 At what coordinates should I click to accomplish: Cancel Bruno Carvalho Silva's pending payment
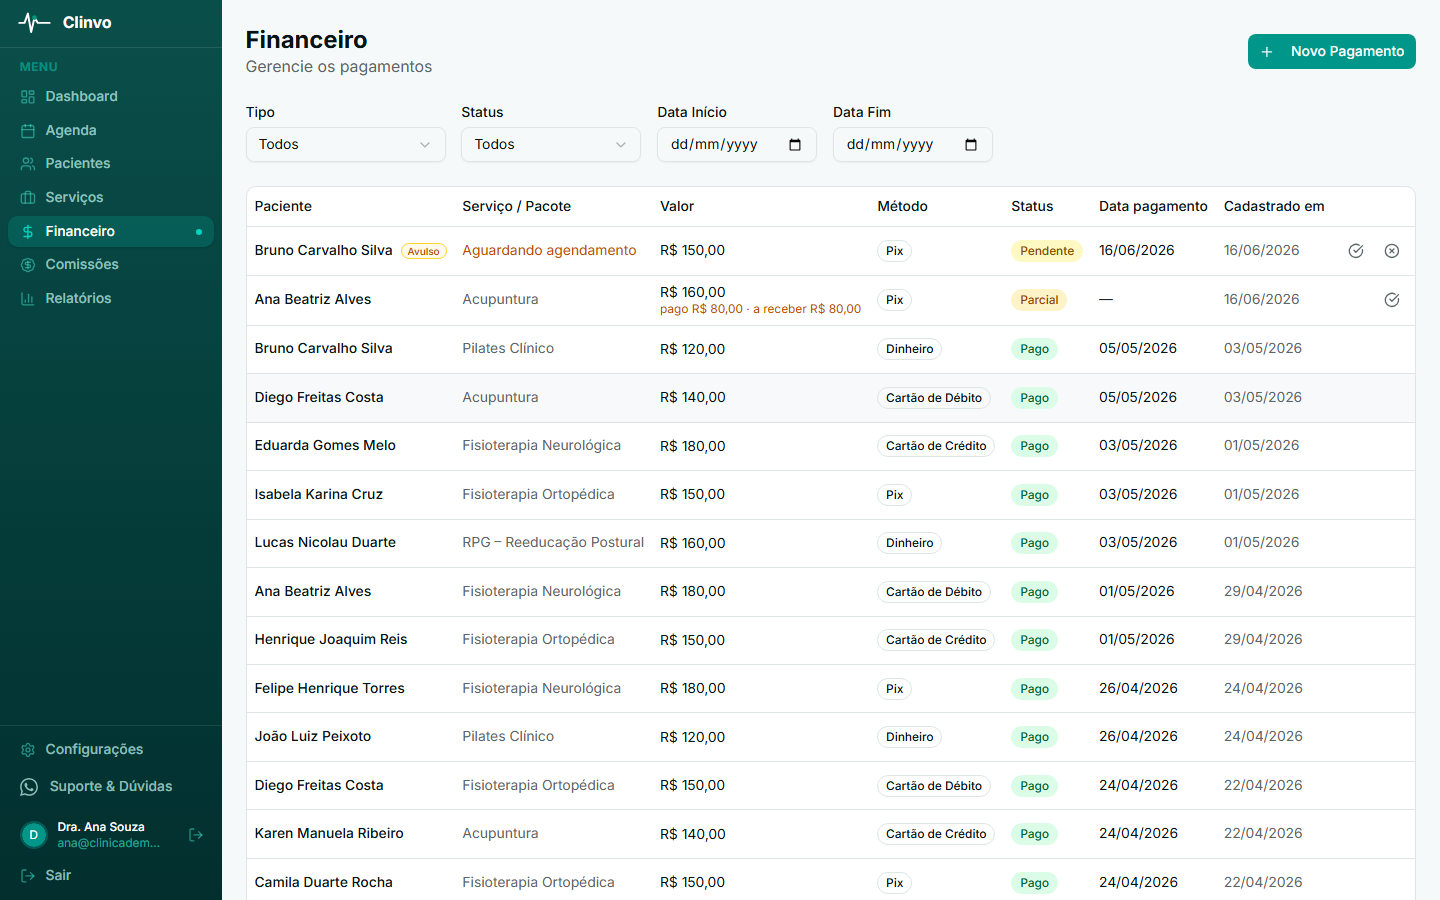pos(1392,251)
